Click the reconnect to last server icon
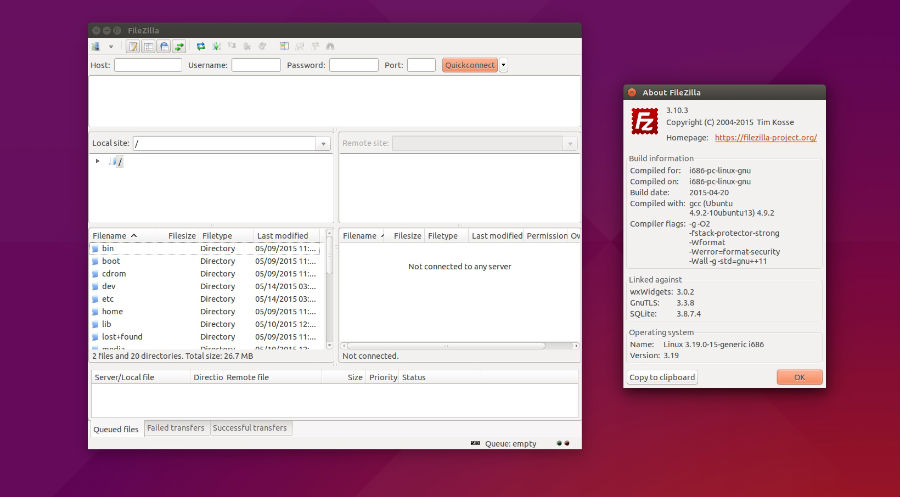 [x=262, y=46]
